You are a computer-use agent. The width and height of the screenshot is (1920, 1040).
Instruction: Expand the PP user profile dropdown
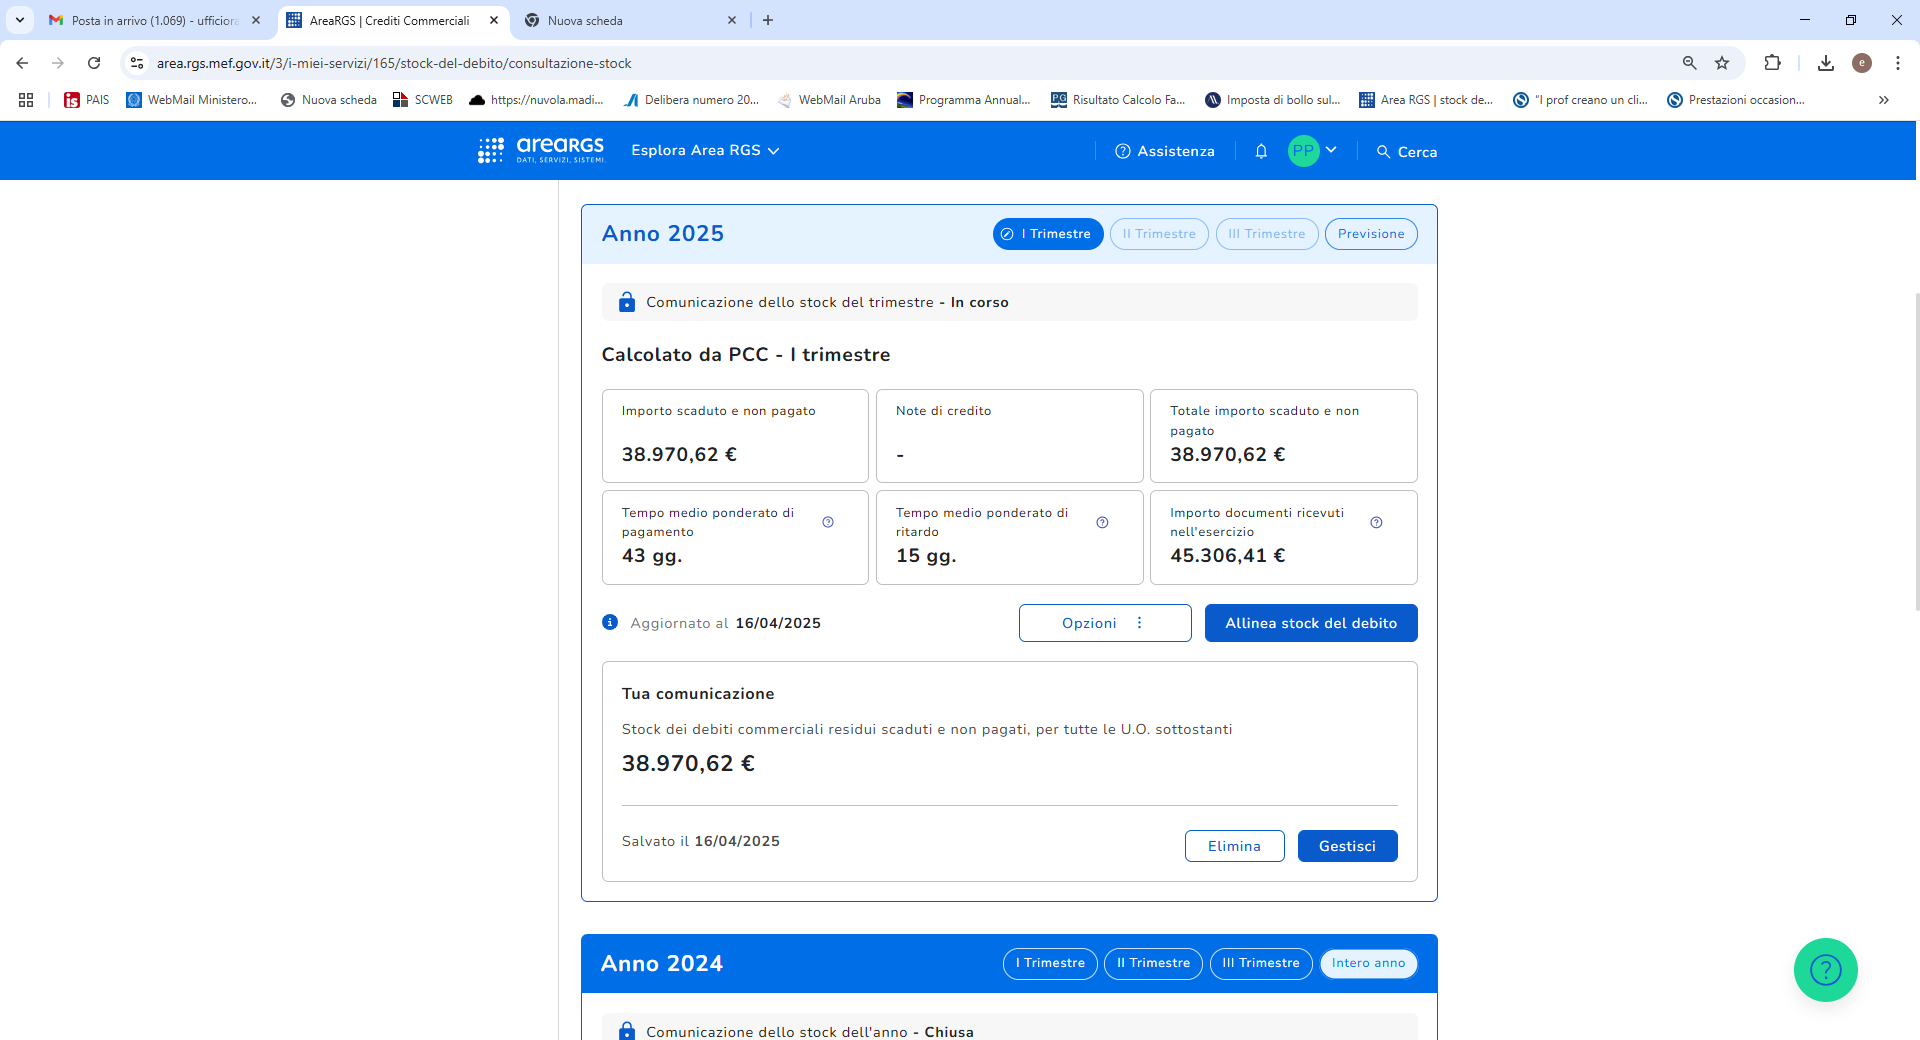click(1313, 151)
